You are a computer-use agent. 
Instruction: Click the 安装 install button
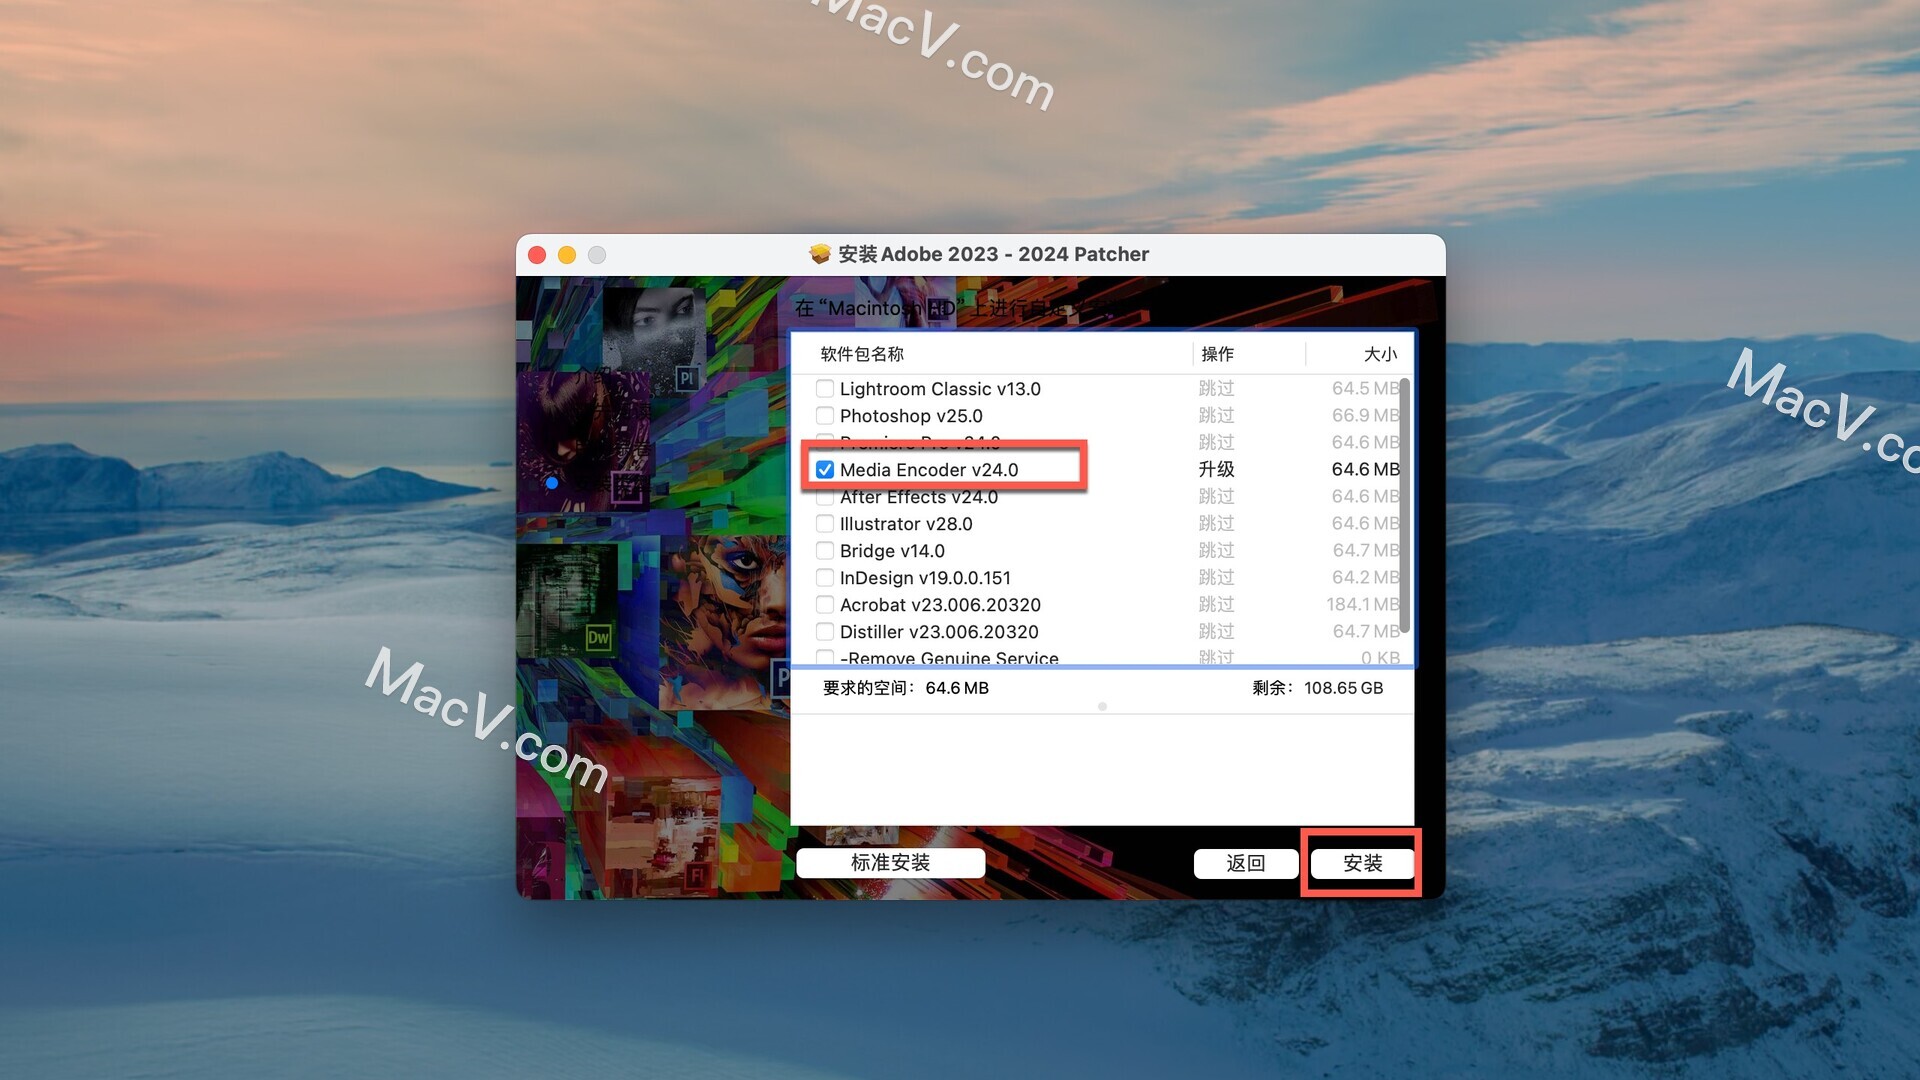pyautogui.click(x=1362, y=863)
